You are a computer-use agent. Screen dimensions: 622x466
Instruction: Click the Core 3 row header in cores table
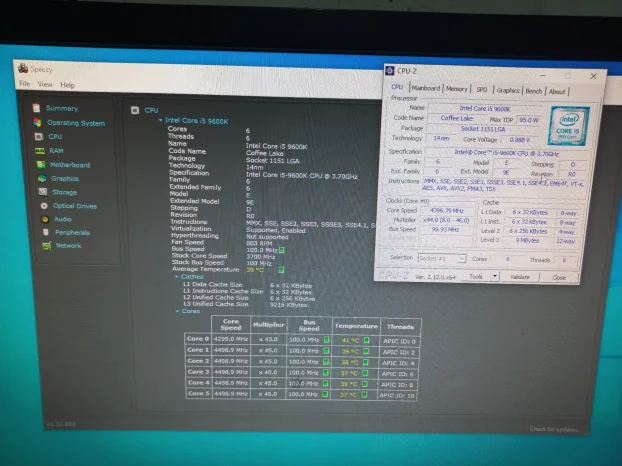tap(198, 372)
